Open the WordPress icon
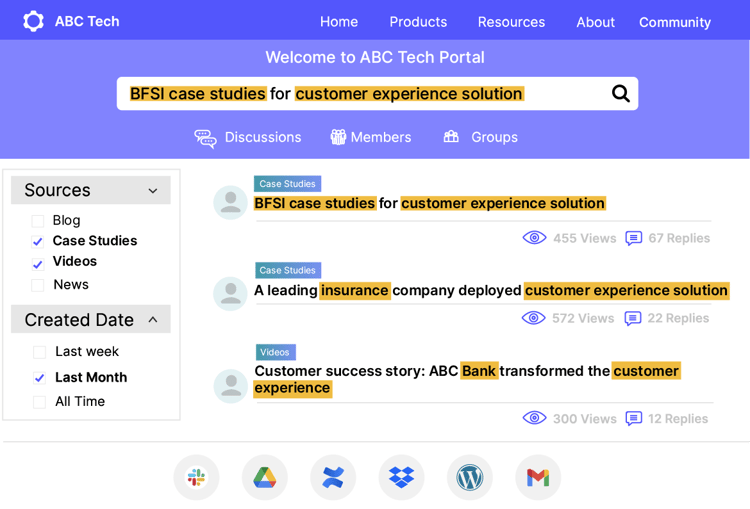Viewport: 750px width, 509px height. 470,477
